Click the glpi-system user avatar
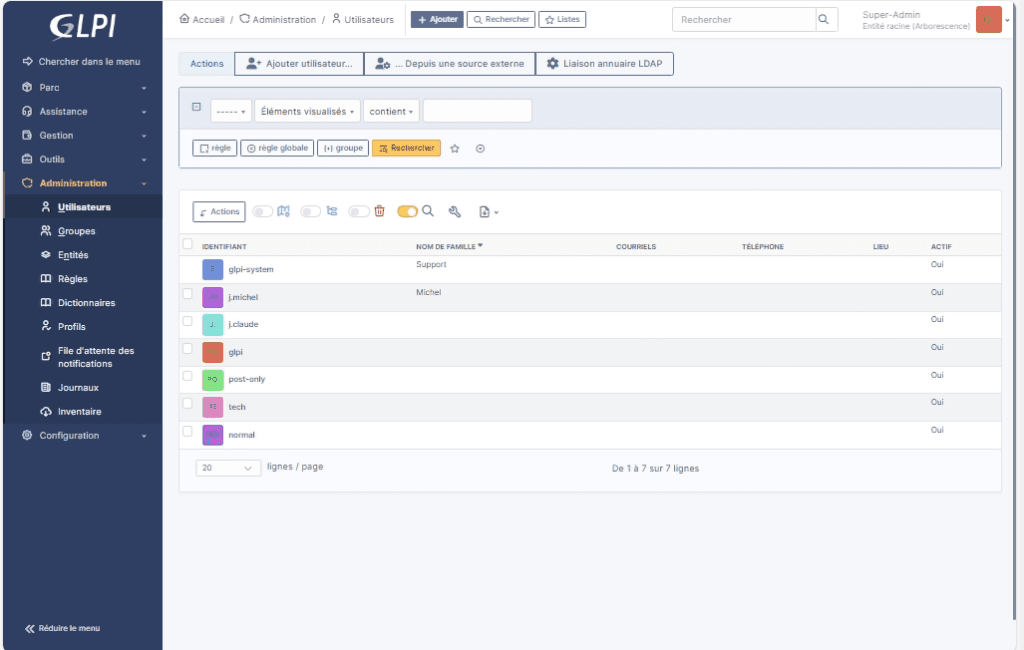The height and width of the screenshot is (650, 1024). click(x=212, y=269)
